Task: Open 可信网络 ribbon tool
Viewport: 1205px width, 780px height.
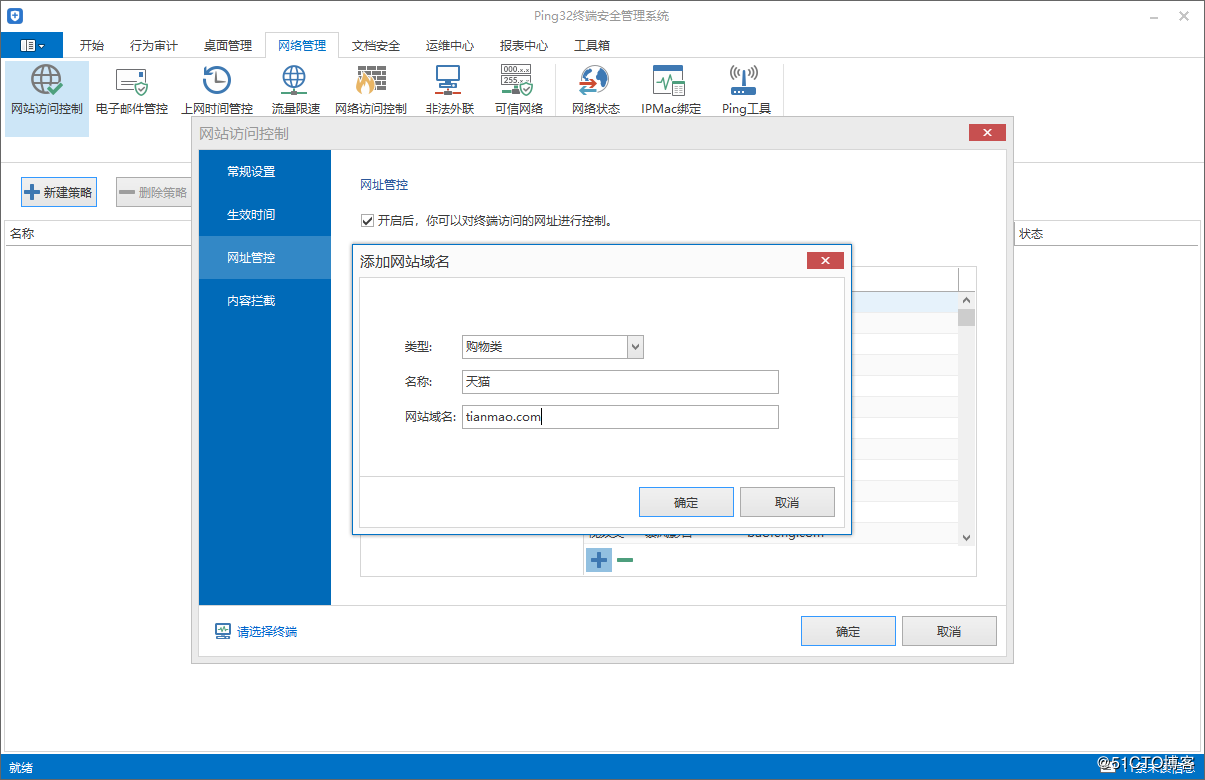Action: pos(518,91)
